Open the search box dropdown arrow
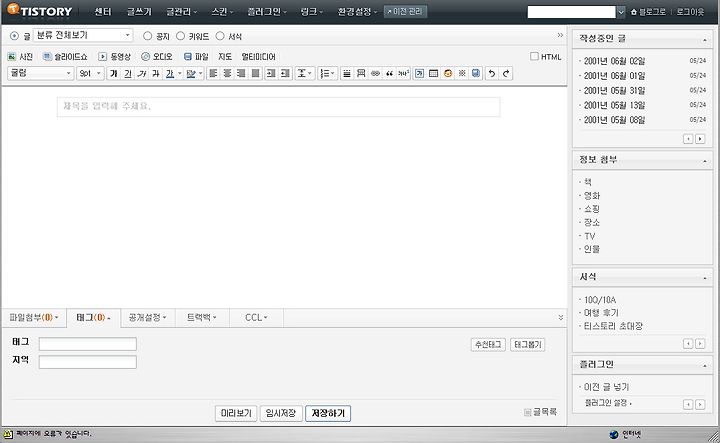 tap(621, 12)
